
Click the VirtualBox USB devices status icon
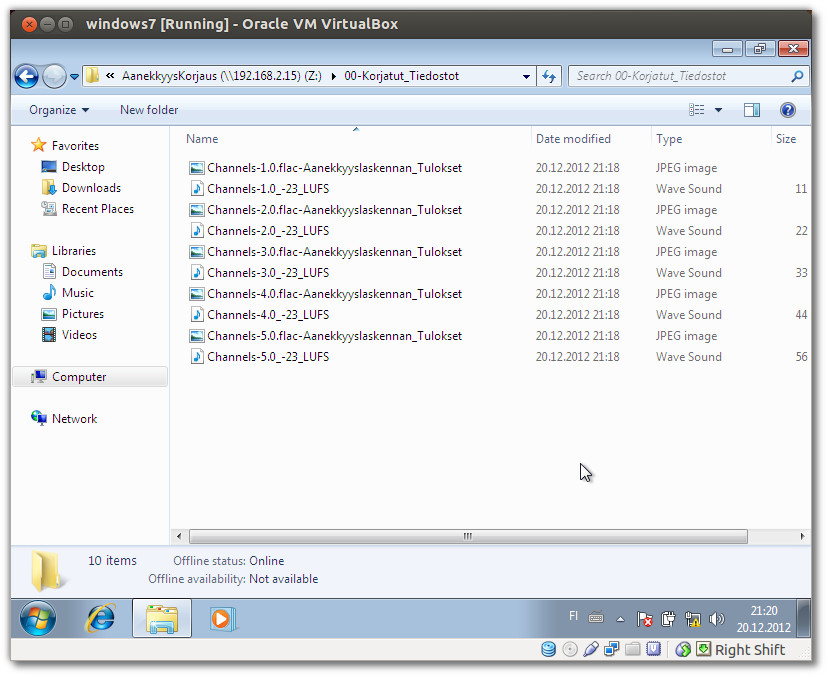[591, 650]
